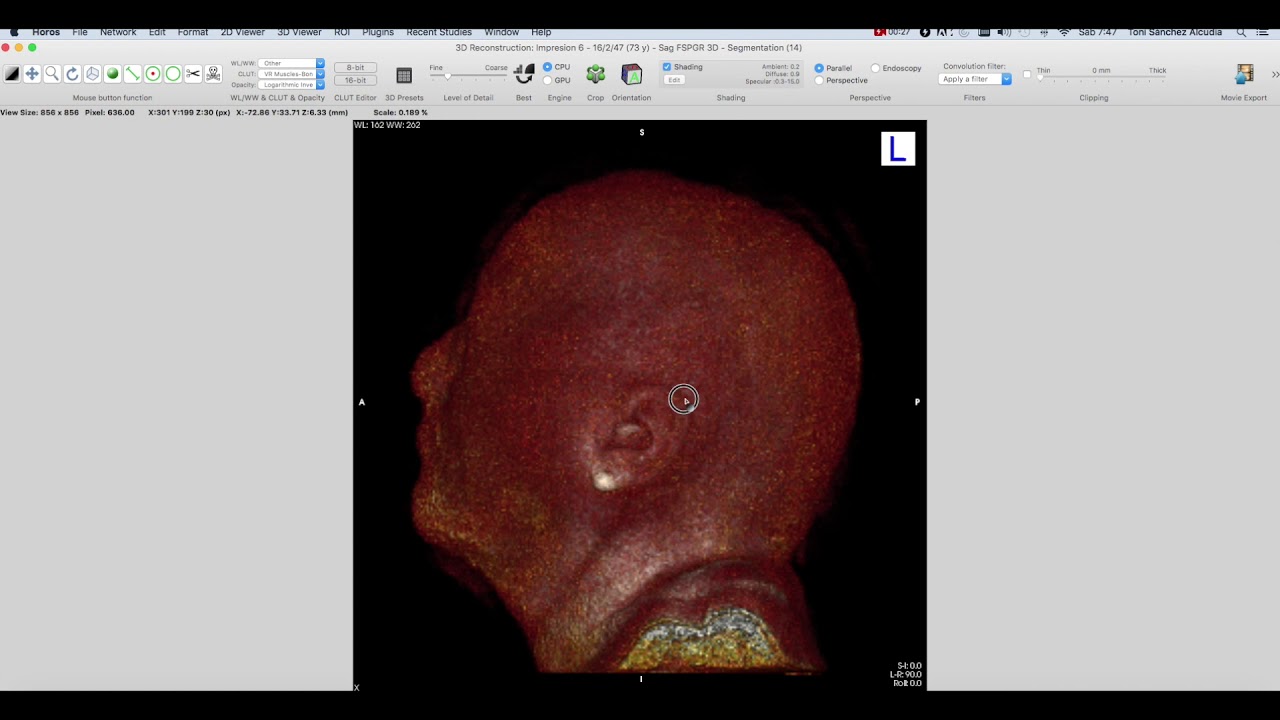The height and width of the screenshot is (720, 1280).
Task: Open the 3D Presets grid
Action: point(404,75)
